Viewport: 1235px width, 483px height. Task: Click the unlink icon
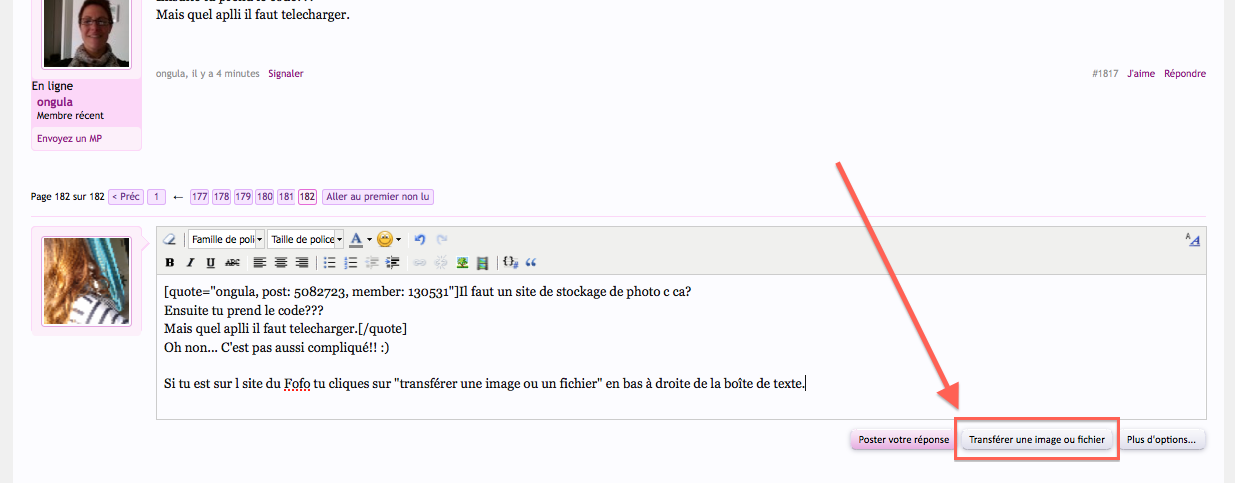point(441,263)
